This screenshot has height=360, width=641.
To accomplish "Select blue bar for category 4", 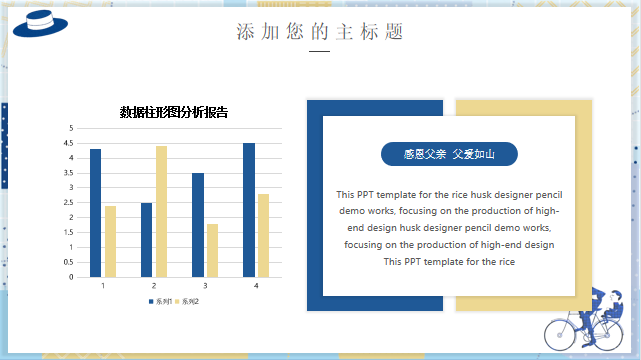I will point(249,210).
